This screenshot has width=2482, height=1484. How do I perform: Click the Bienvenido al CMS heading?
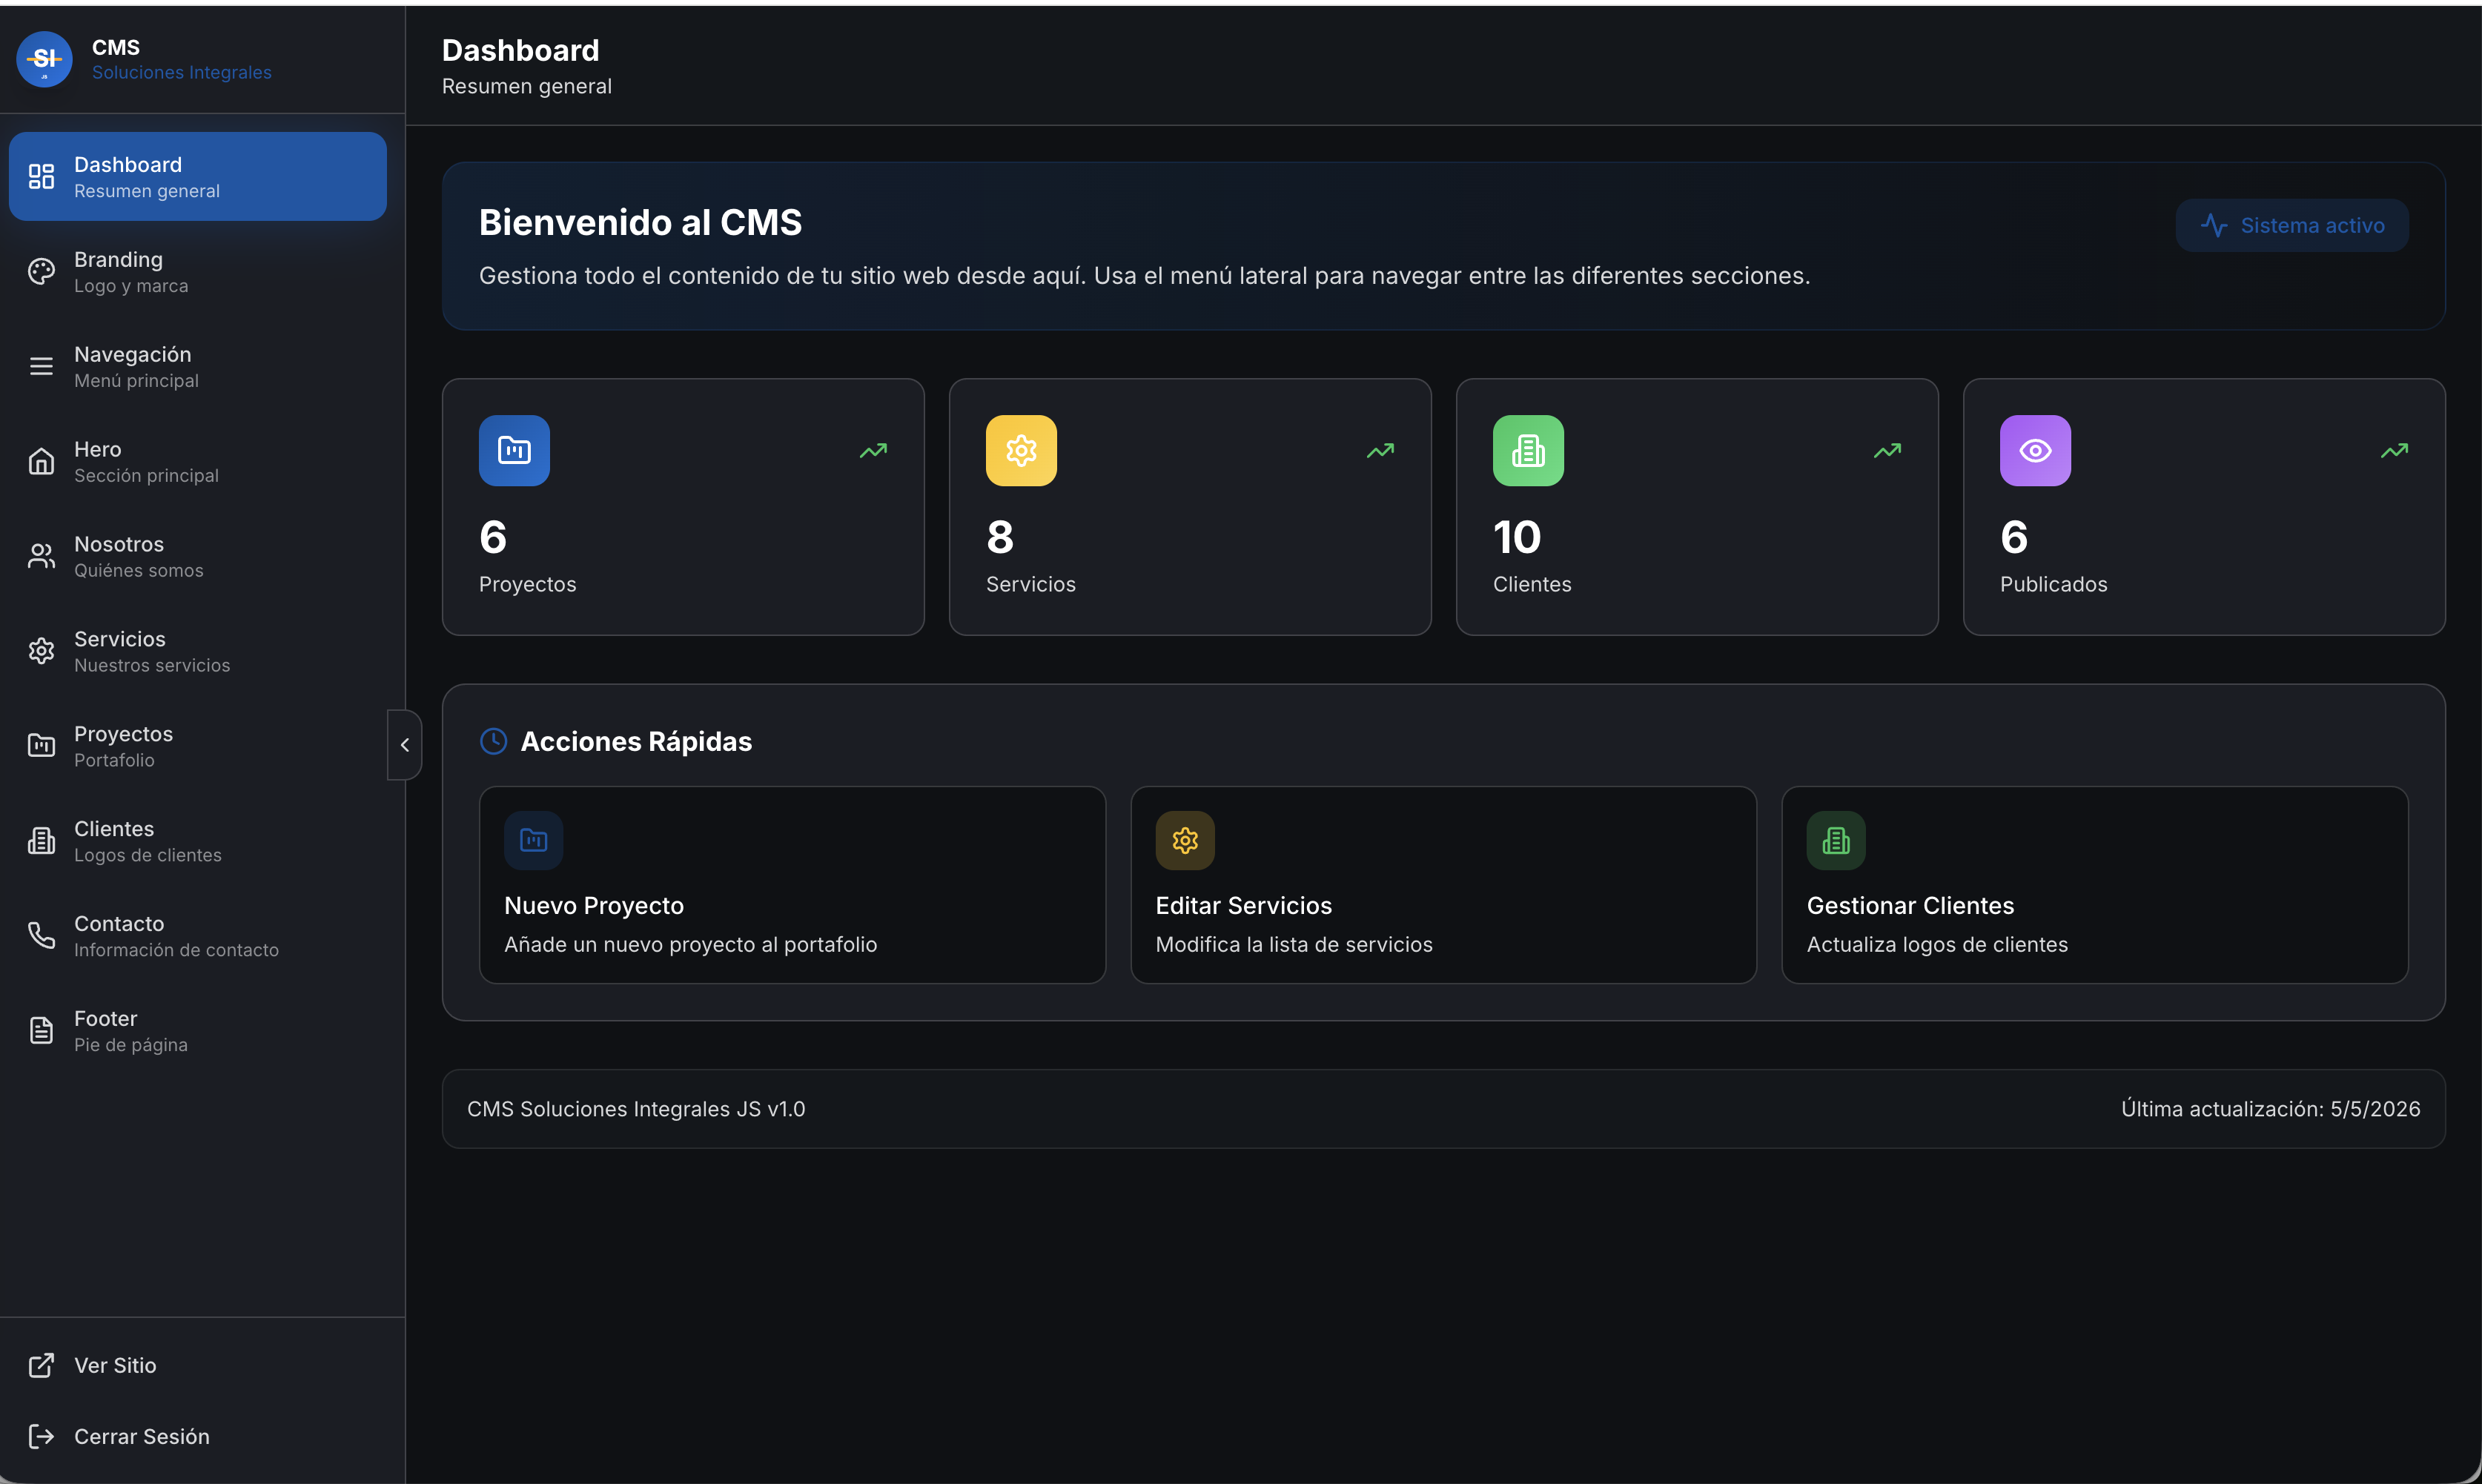[640, 222]
